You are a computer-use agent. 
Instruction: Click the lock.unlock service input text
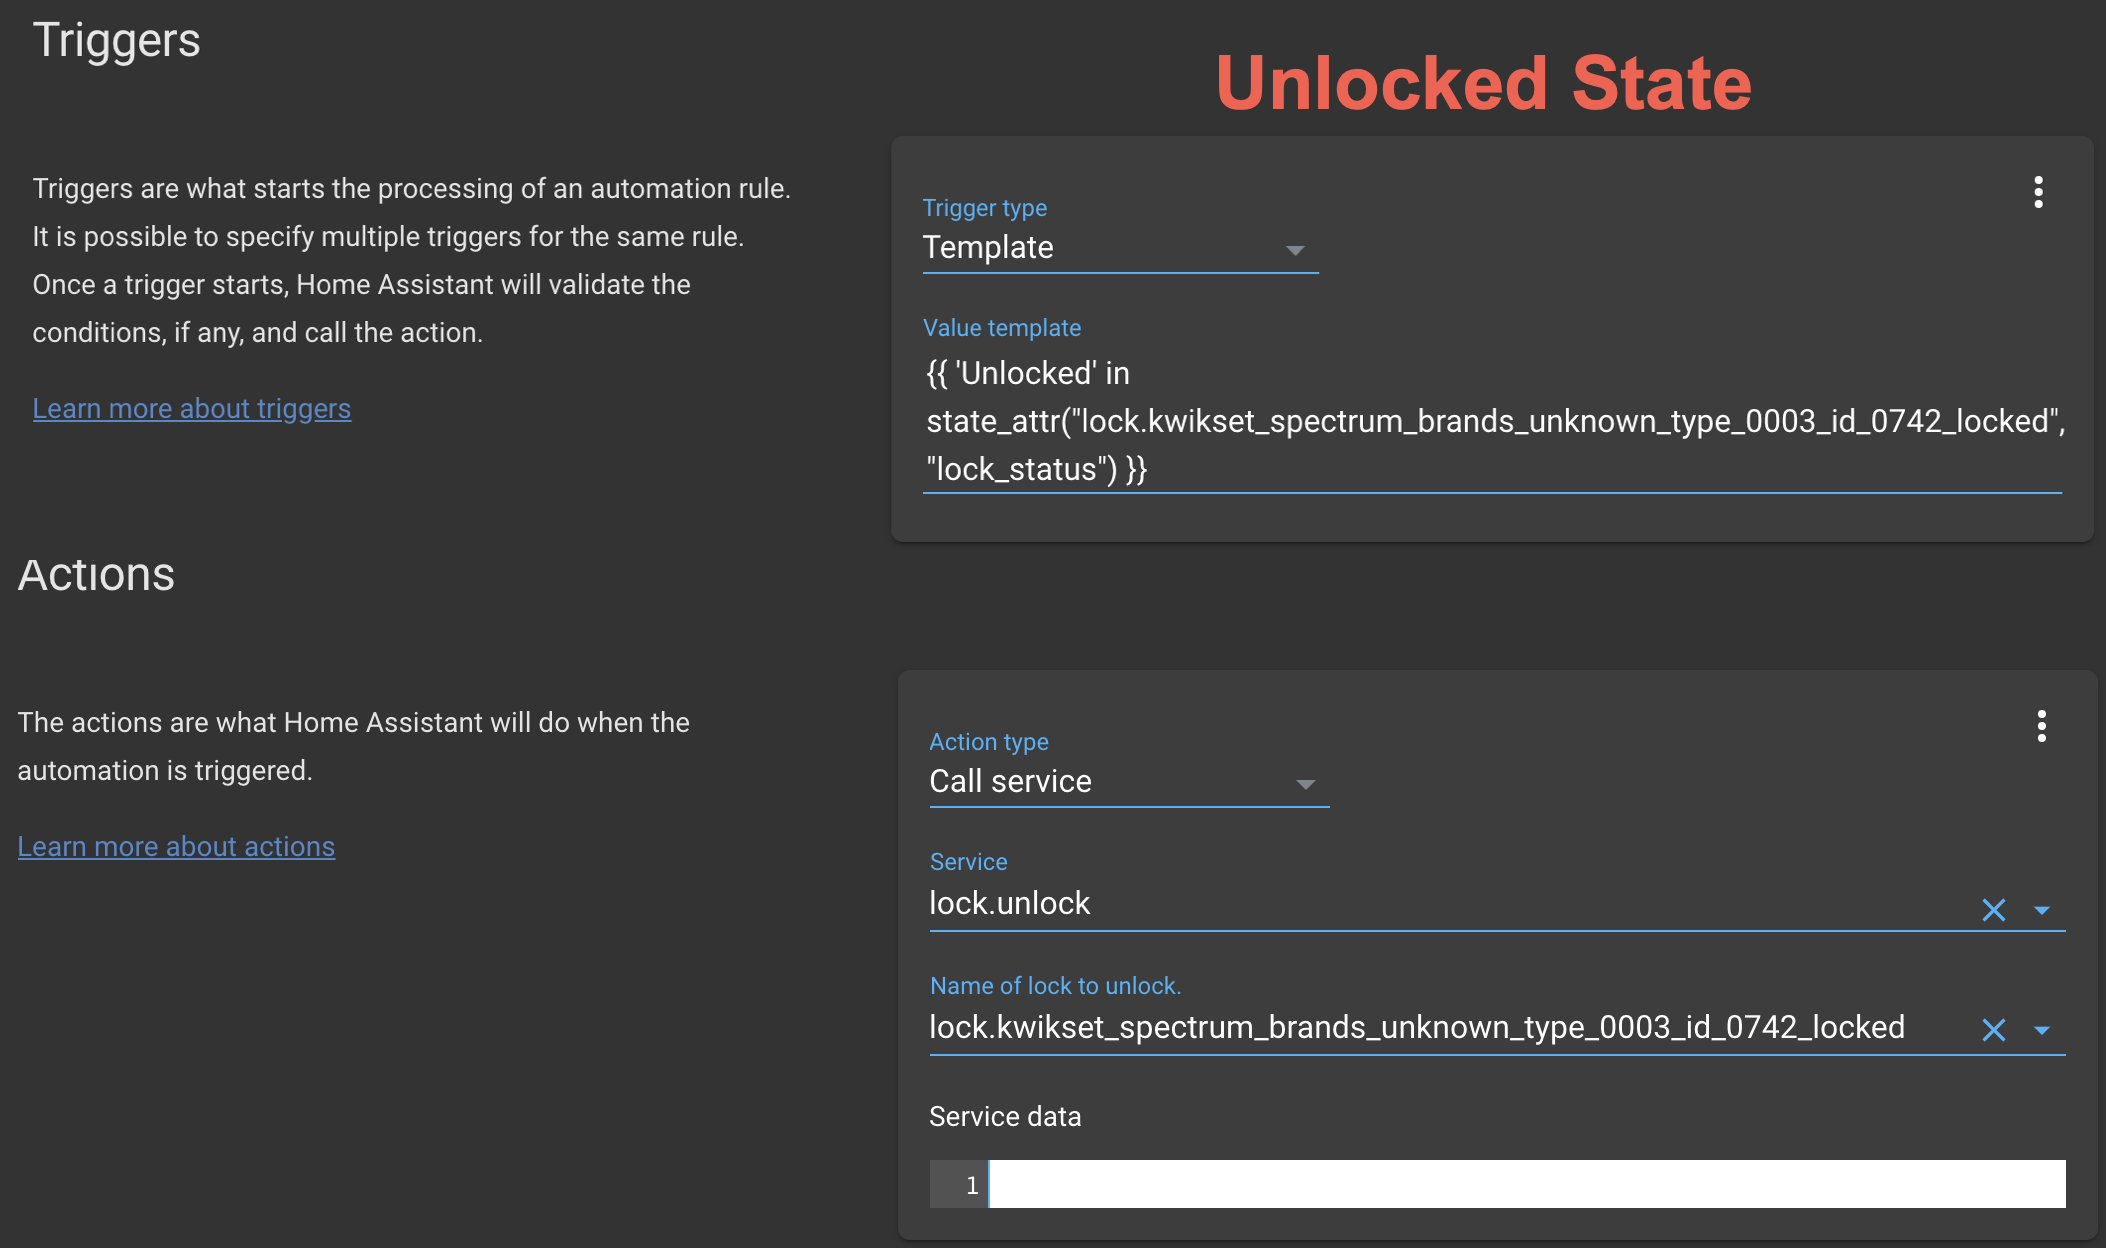tap(1400, 904)
